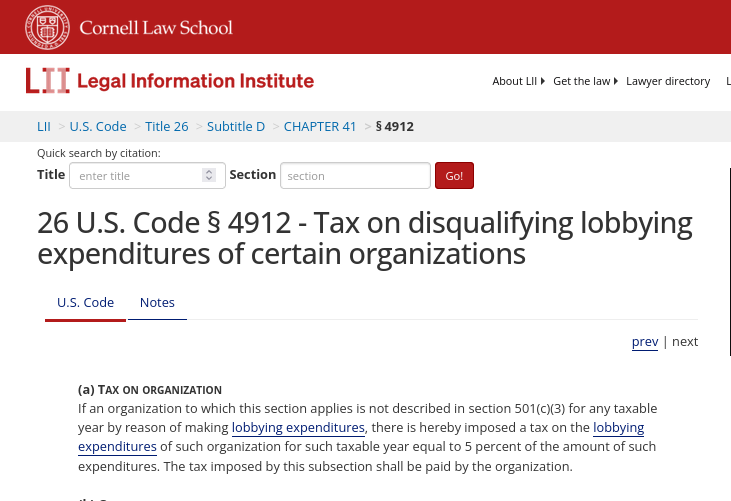Go to LII breadcrumb link
The height and width of the screenshot is (501, 731).
click(x=44, y=126)
